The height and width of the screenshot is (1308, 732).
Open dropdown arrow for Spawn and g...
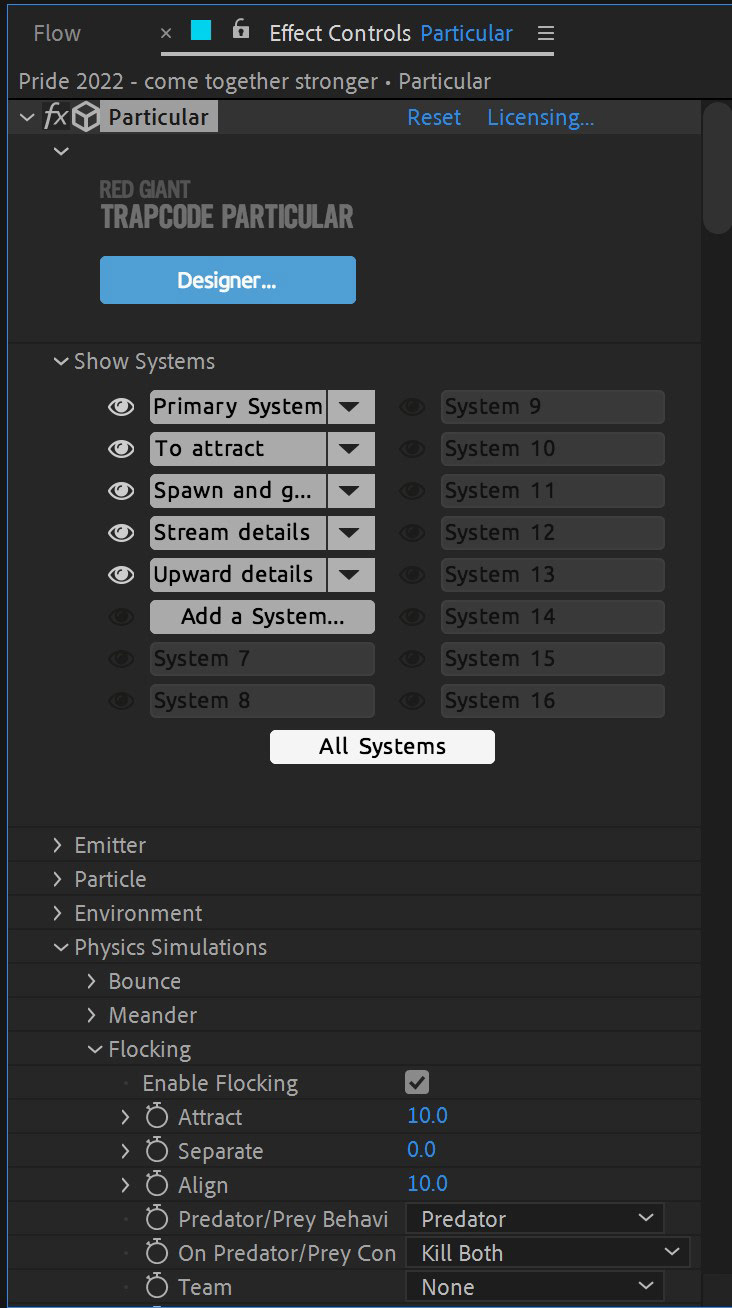(349, 491)
